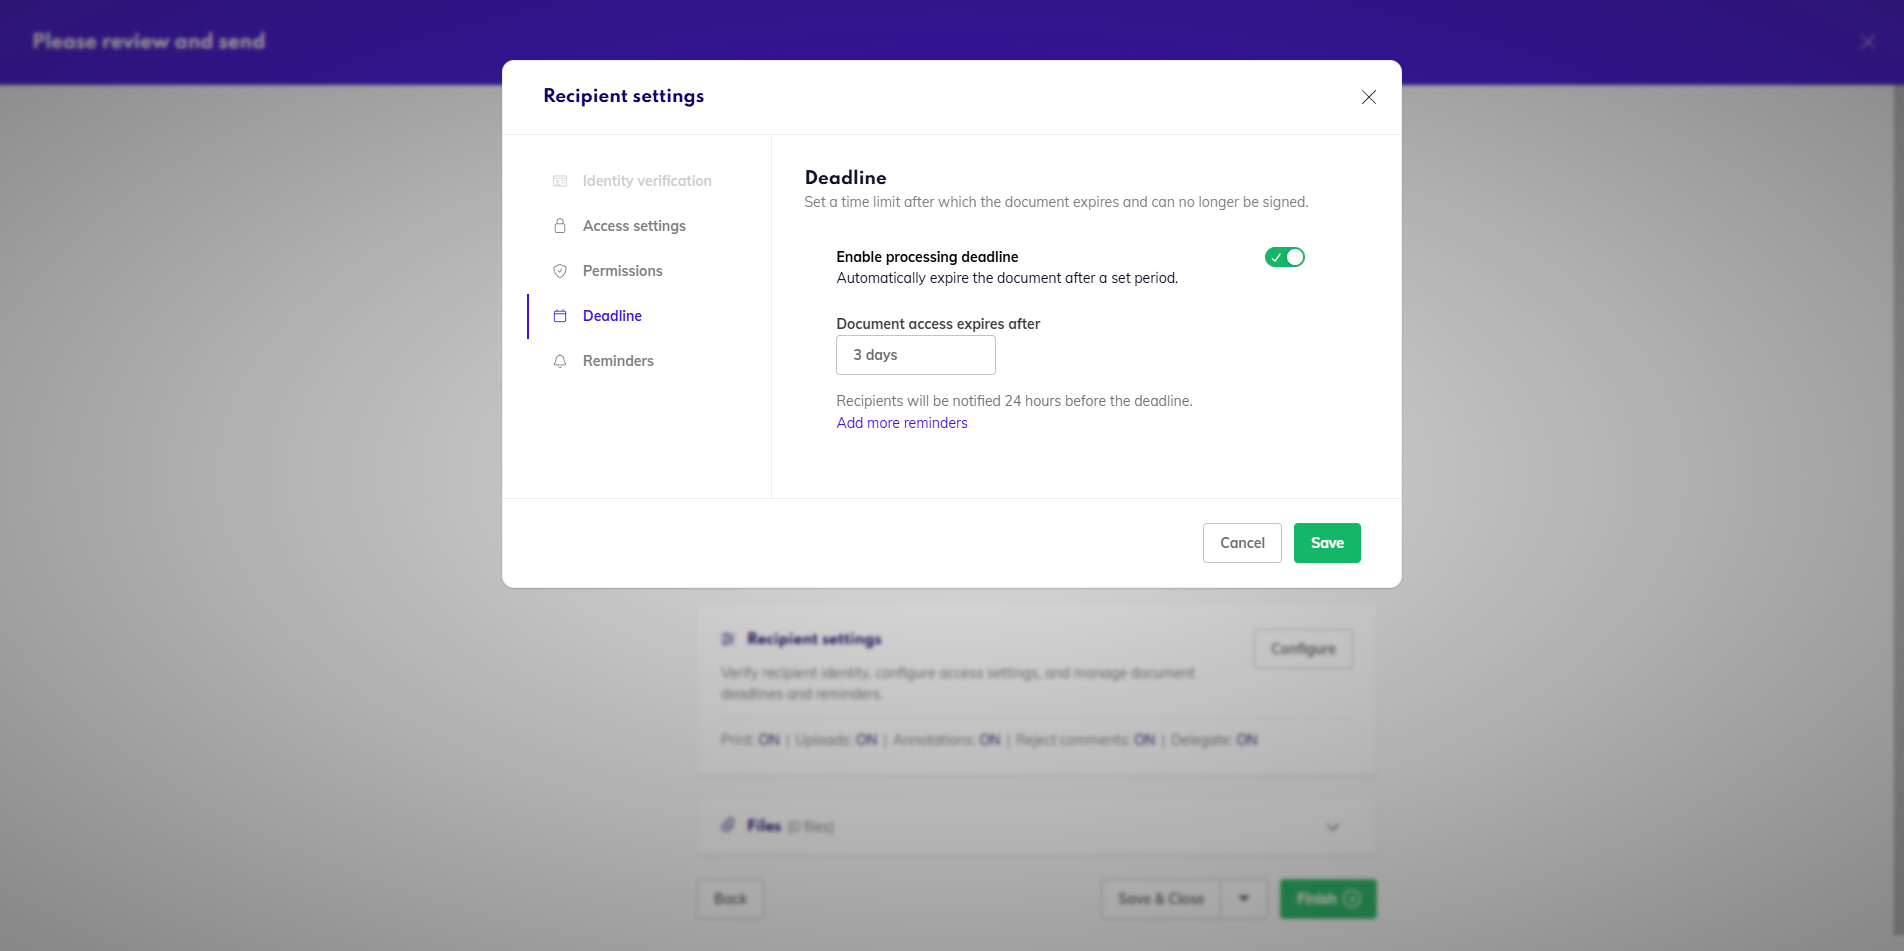Click the Deadline calendar icon

(x=560, y=316)
